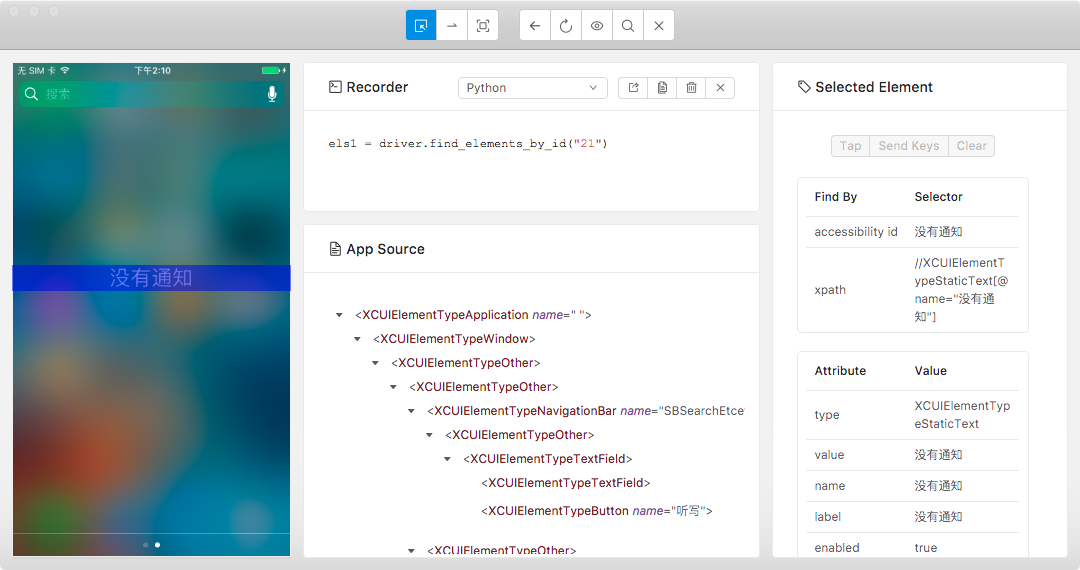Copy recorded code to clipboard
The image size is (1080, 570).
tap(663, 87)
